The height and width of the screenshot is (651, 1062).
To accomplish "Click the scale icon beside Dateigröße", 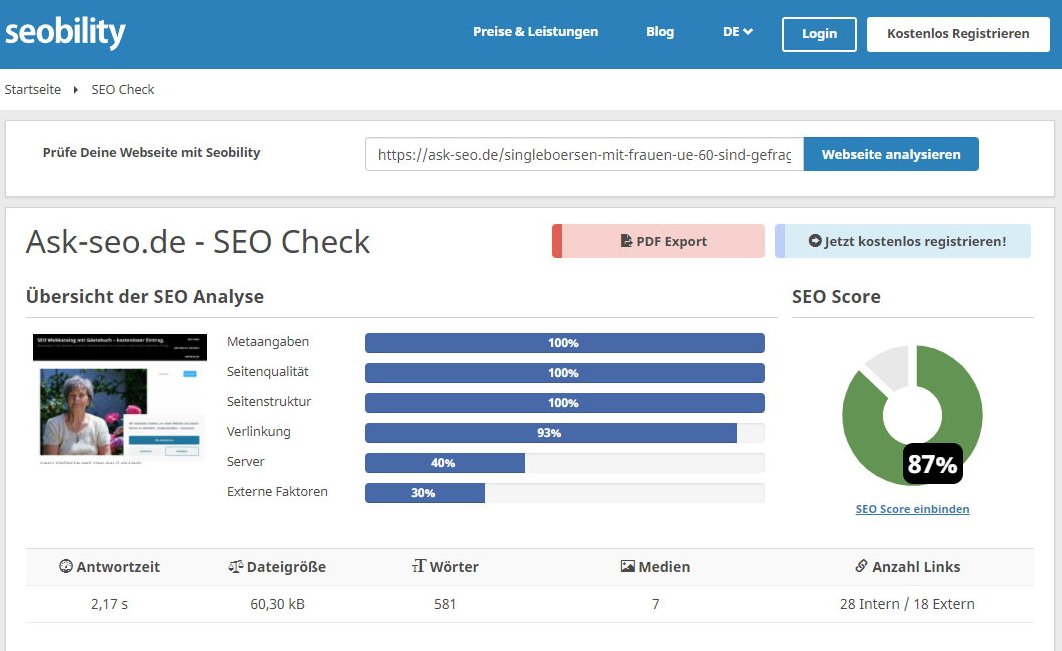I will click(236, 566).
